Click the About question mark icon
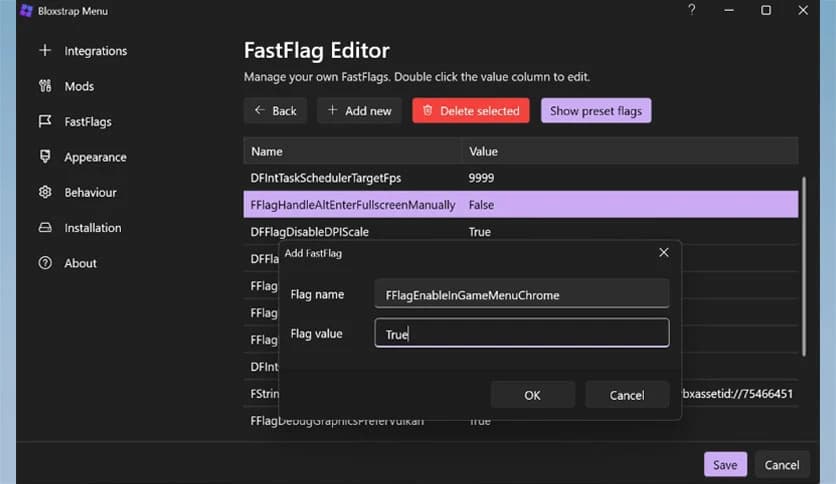Image resolution: width=836 pixels, height=484 pixels. click(x=44, y=263)
